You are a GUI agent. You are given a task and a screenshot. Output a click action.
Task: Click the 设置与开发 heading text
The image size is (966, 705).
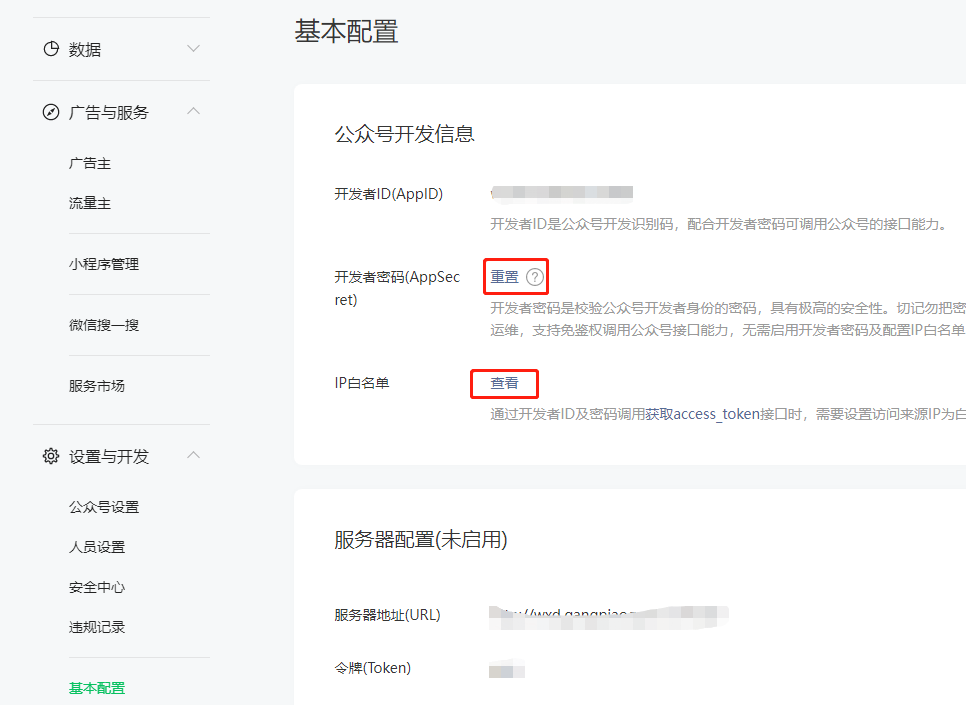click(x=109, y=457)
